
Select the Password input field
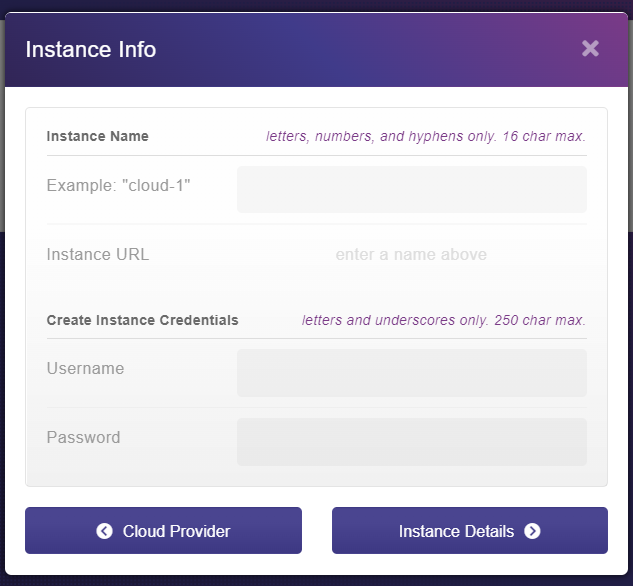411,442
